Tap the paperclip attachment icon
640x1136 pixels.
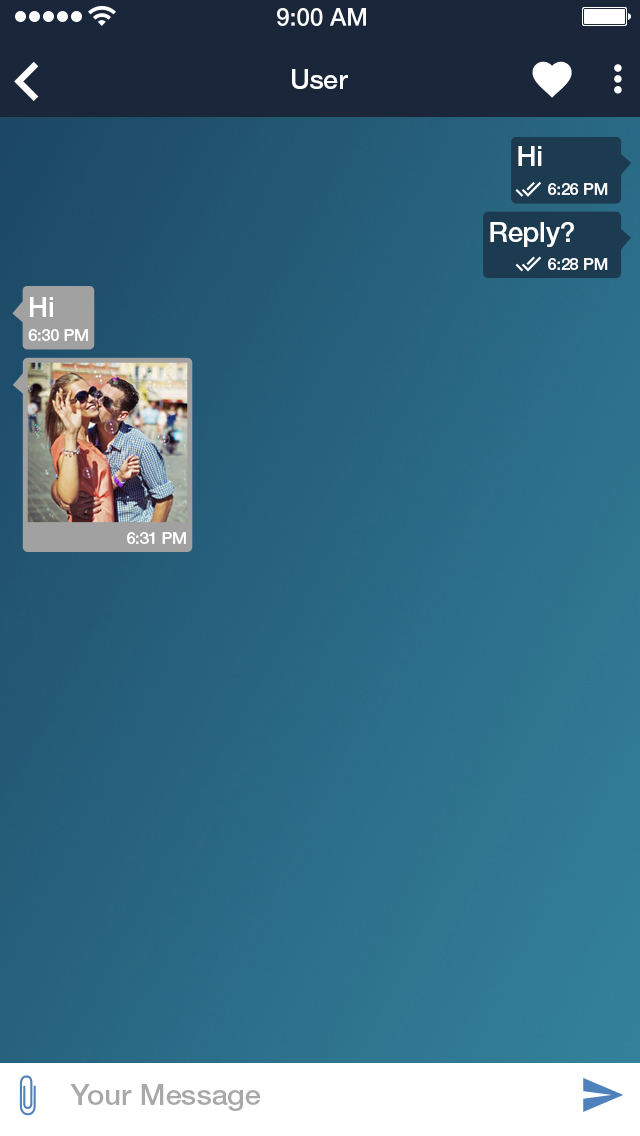[28, 1095]
